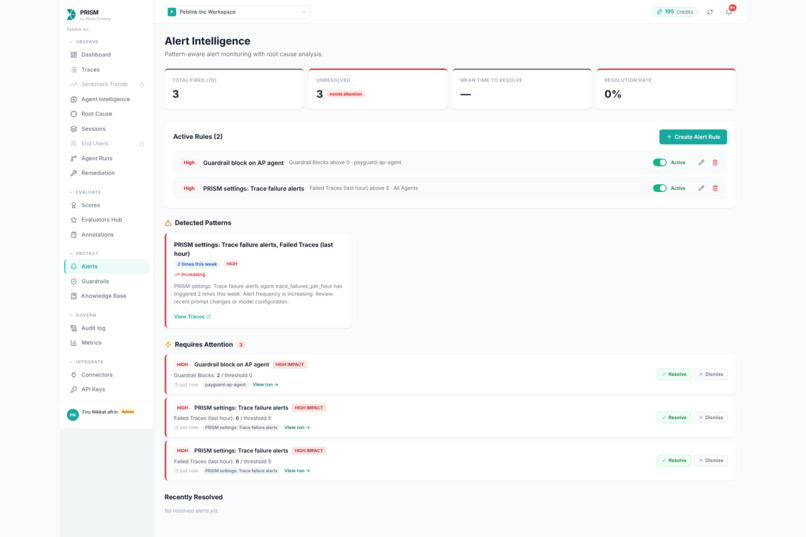Go to End Users menu item

107,143
